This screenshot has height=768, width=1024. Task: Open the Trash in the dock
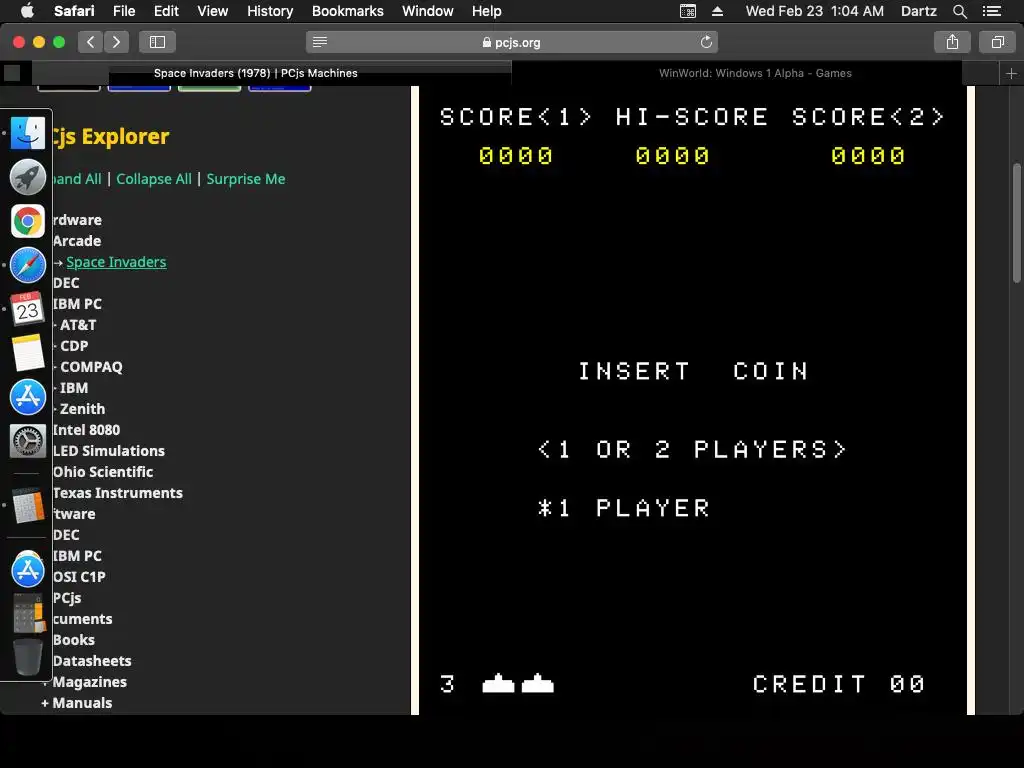tap(27, 657)
